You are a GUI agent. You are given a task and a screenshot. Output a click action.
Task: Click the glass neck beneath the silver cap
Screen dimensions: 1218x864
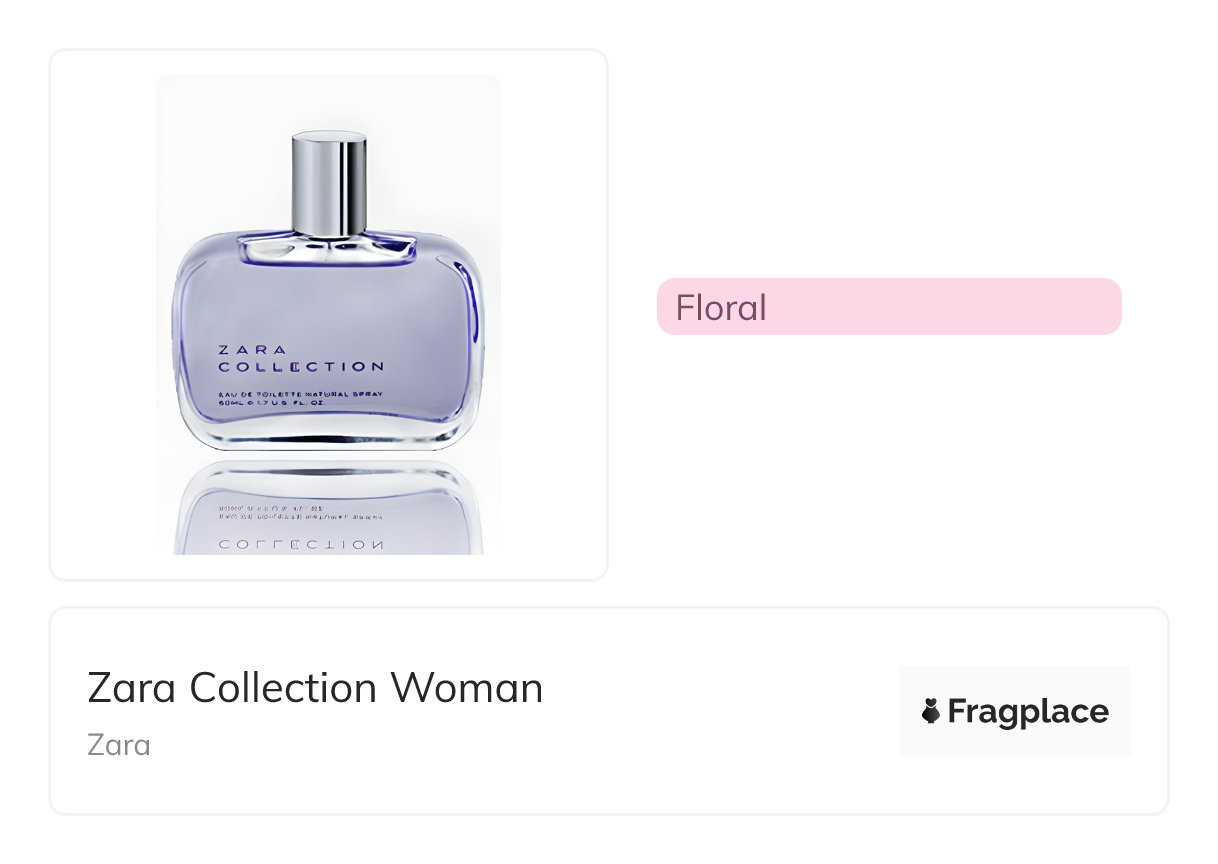(x=329, y=246)
